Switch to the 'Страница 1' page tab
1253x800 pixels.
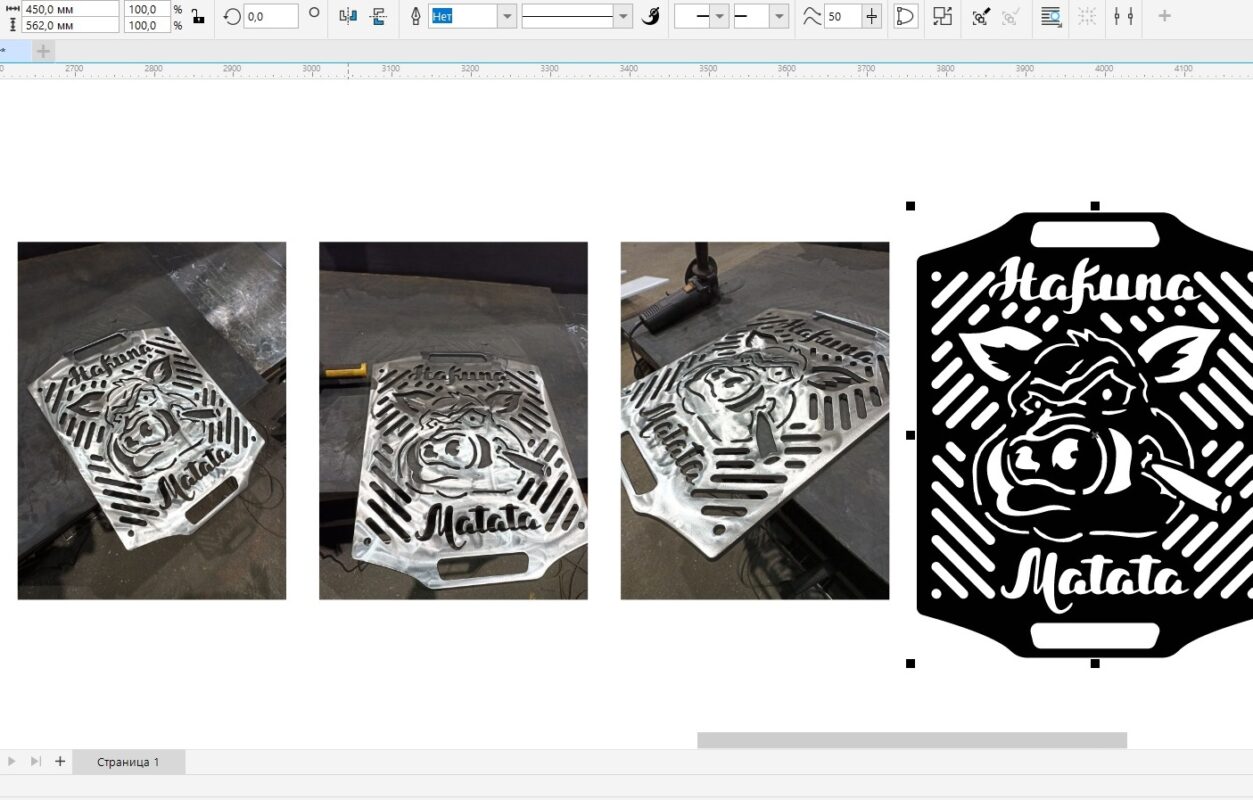click(128, 762)
